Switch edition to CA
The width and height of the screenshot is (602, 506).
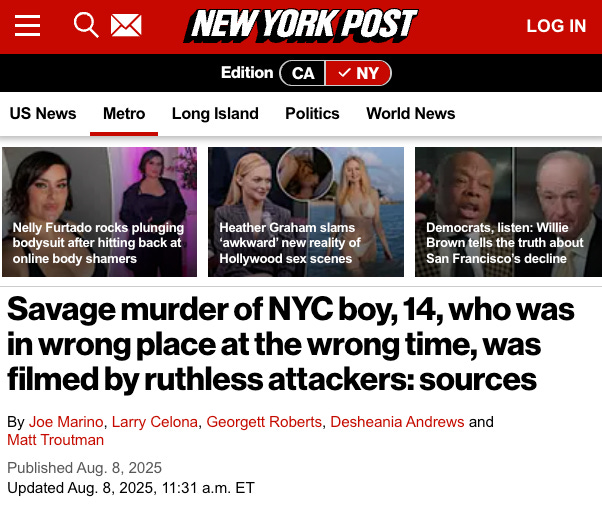(303, 73)
